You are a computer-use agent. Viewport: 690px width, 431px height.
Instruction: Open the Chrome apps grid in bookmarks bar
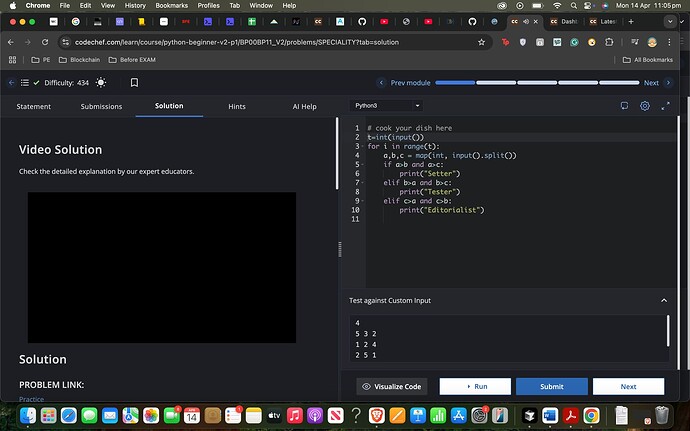tap(12, 59)
